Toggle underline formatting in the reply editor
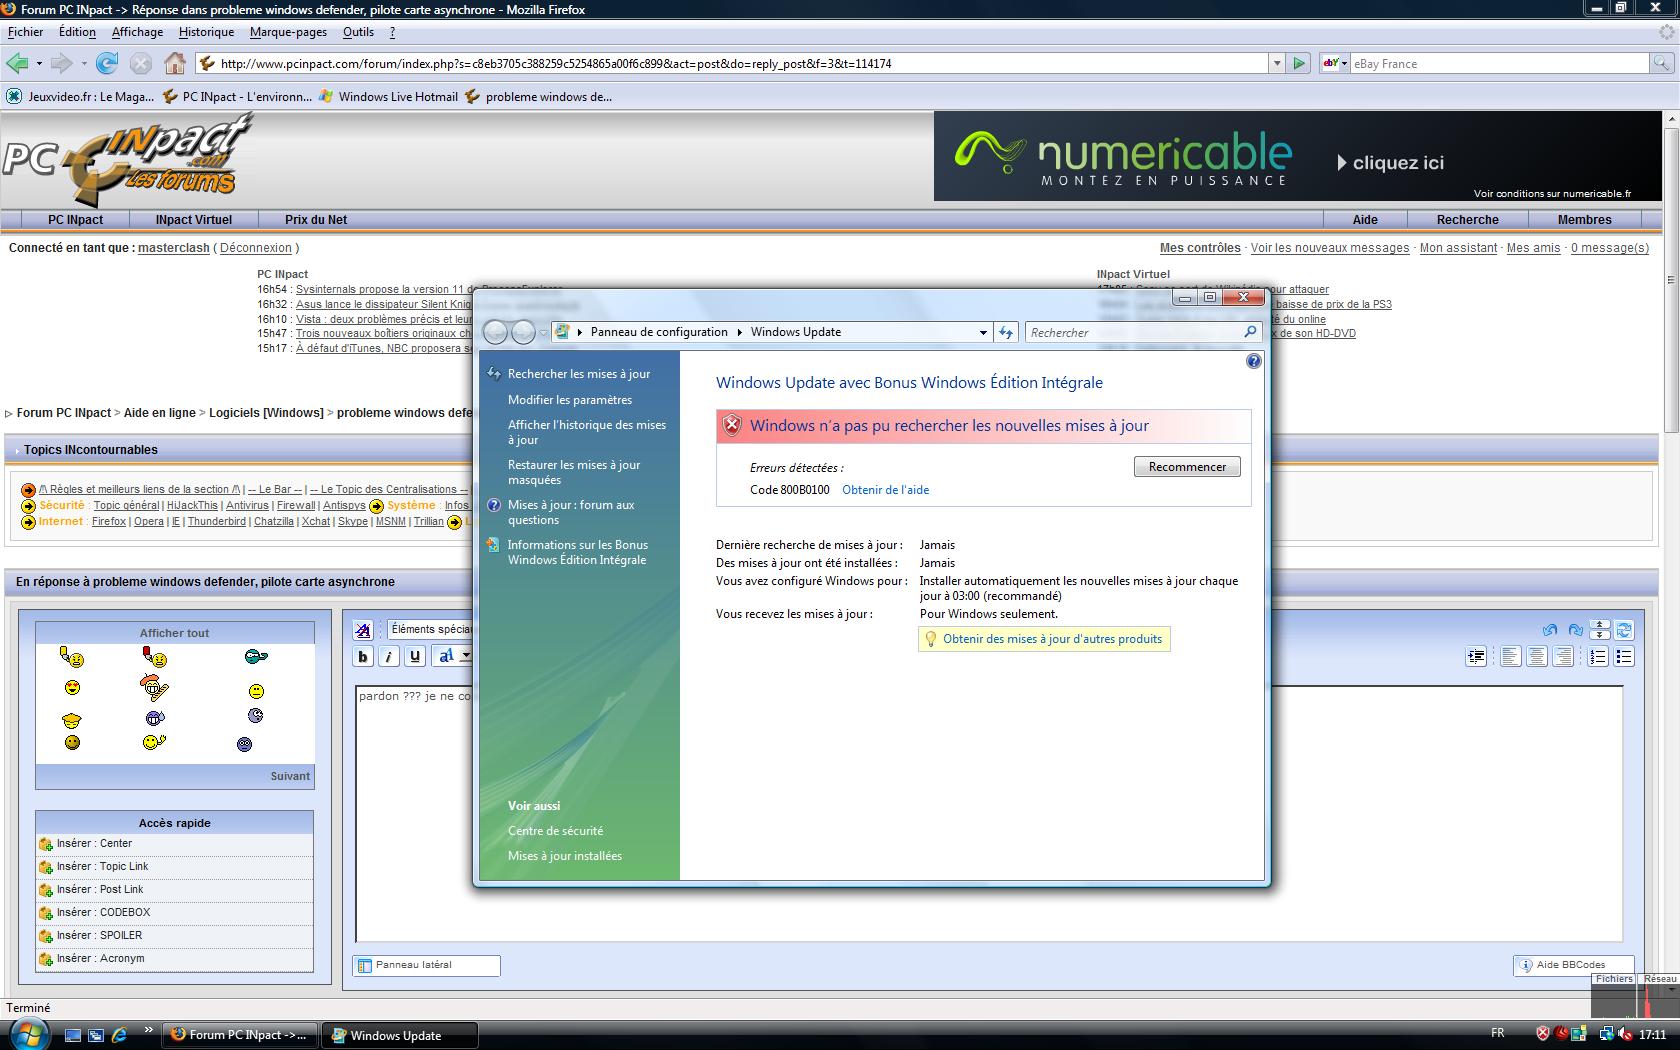 (414, 656)
